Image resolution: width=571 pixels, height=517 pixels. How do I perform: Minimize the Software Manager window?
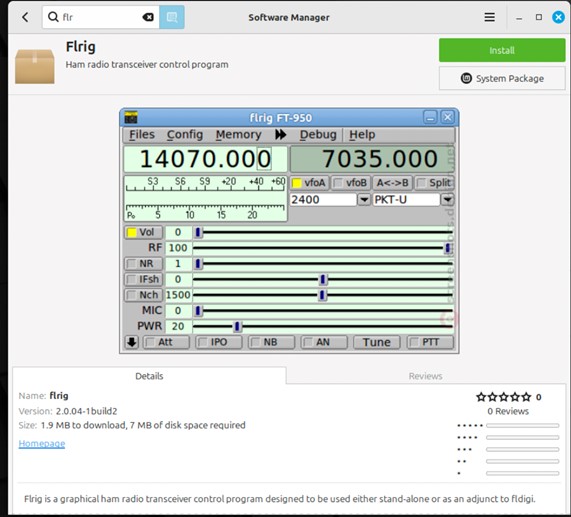pyautogui.click(x=519, y=17)
